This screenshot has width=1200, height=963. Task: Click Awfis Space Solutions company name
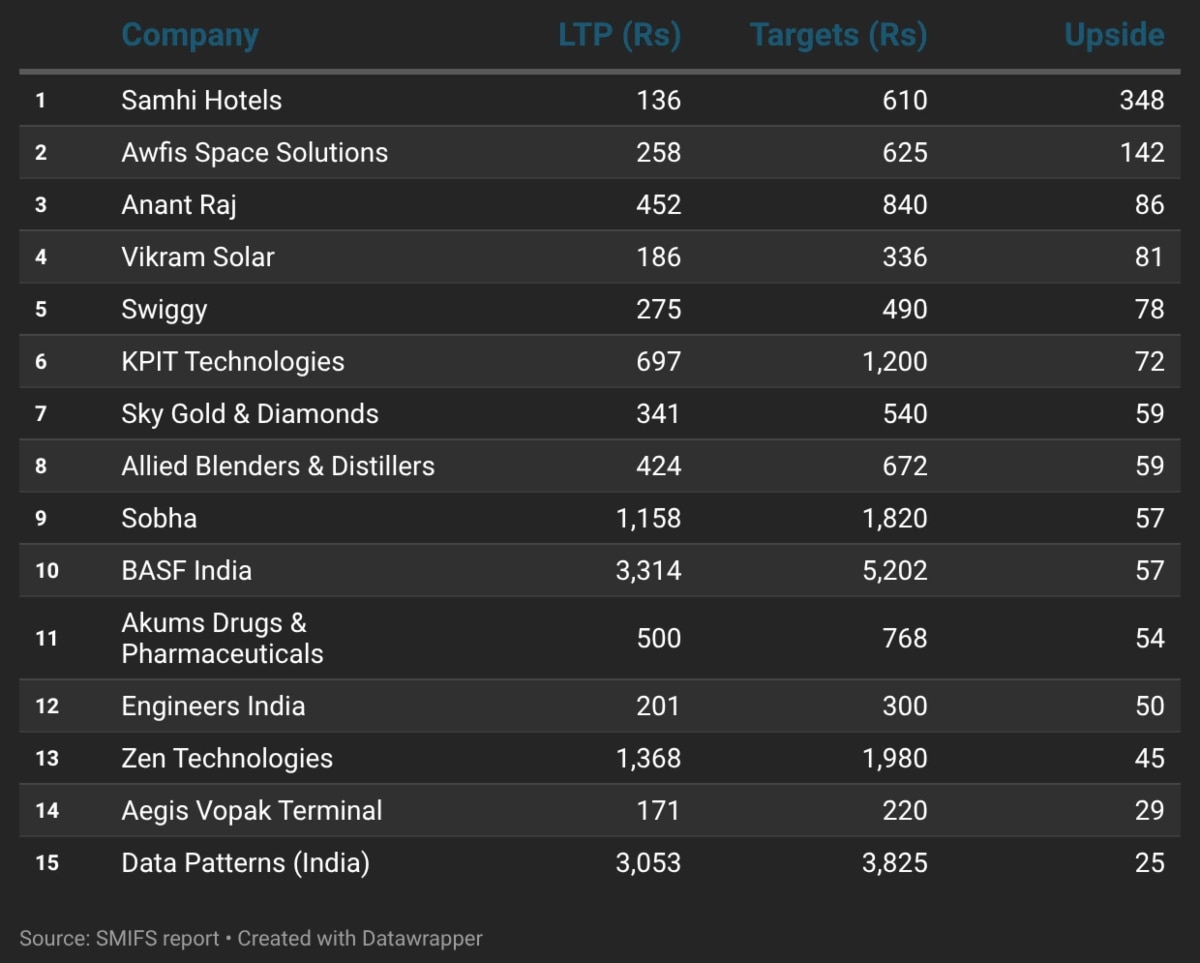[x=254, y=152]
